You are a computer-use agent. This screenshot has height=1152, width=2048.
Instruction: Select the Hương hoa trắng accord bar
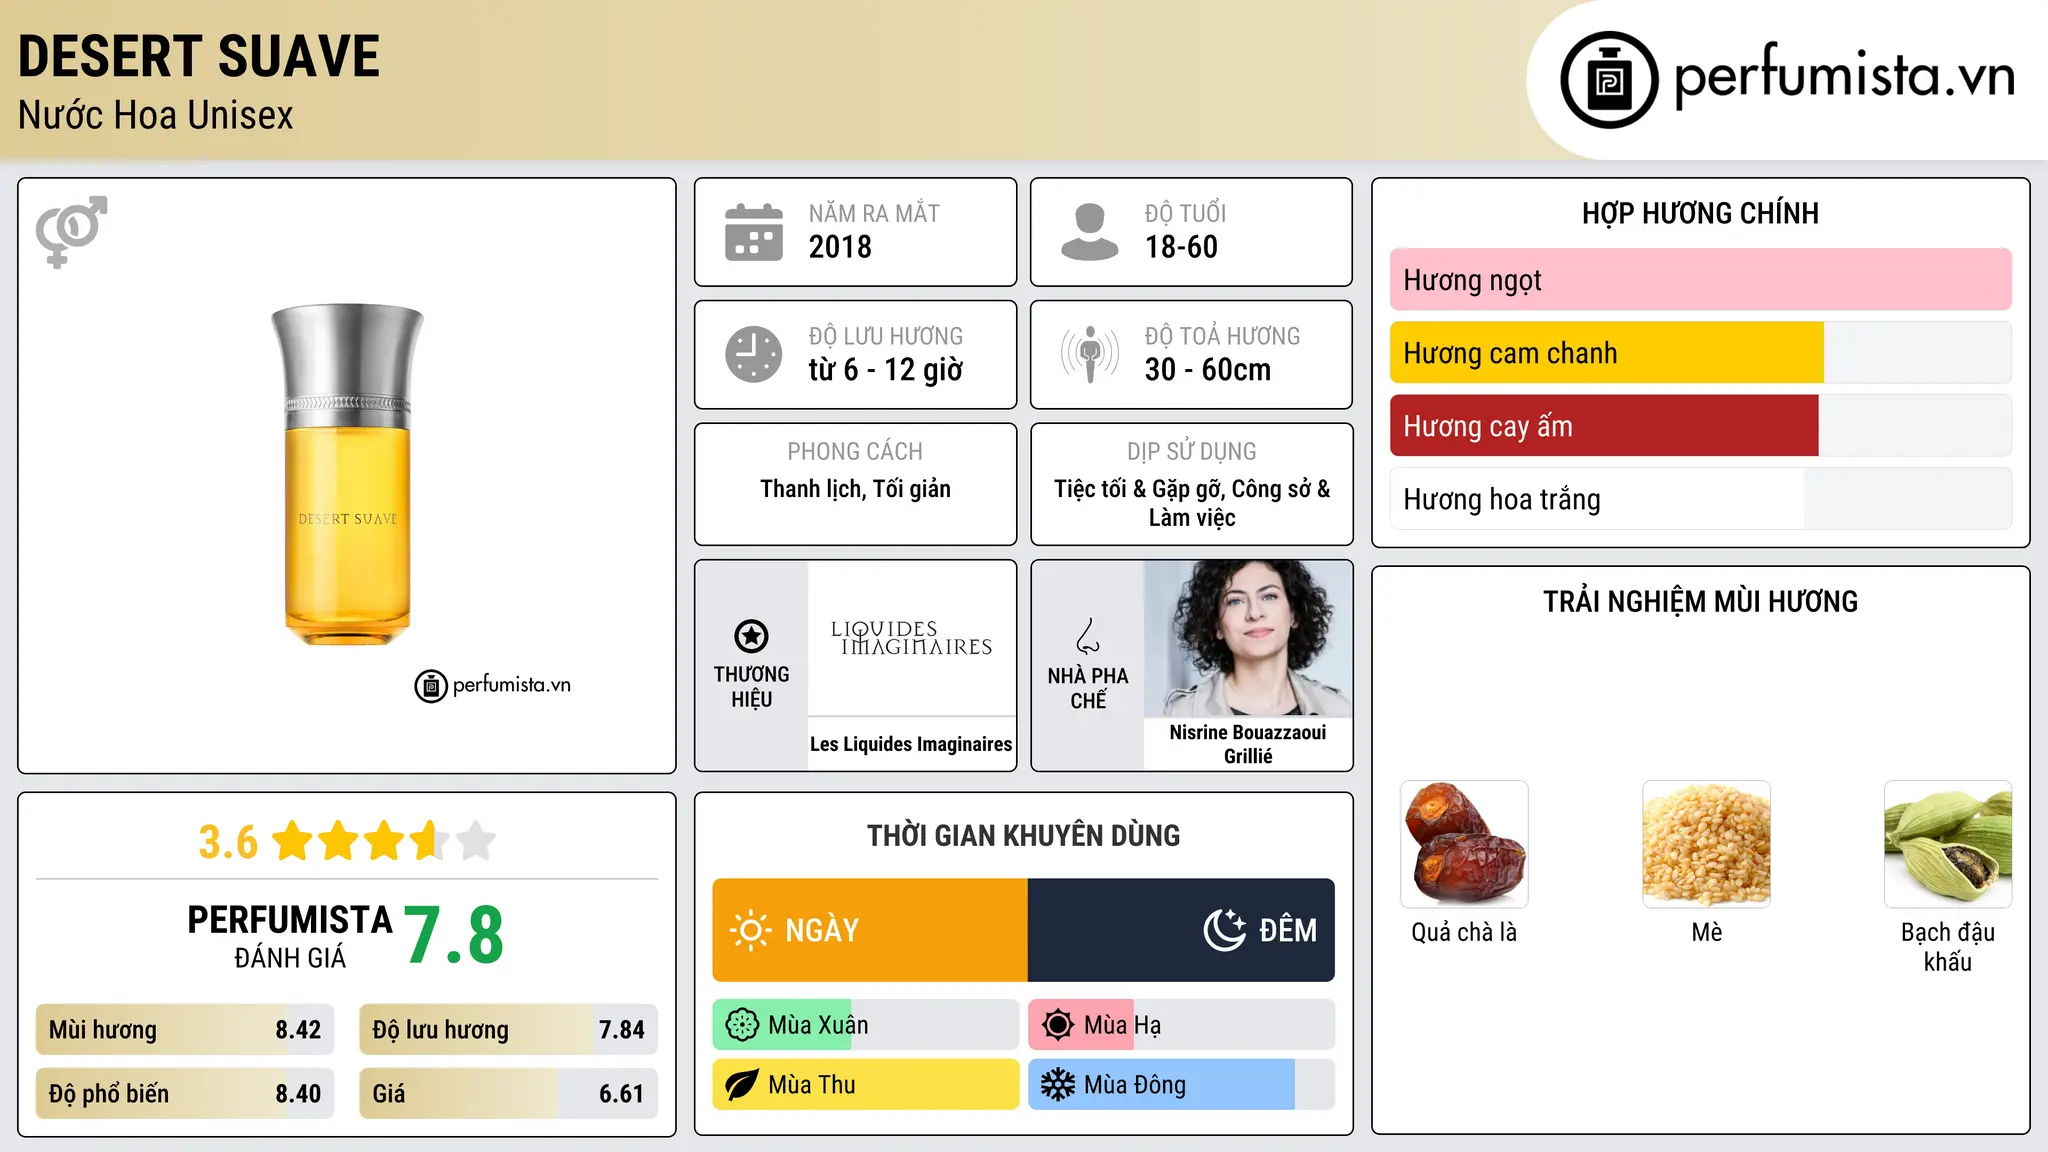pos(1700,499)
